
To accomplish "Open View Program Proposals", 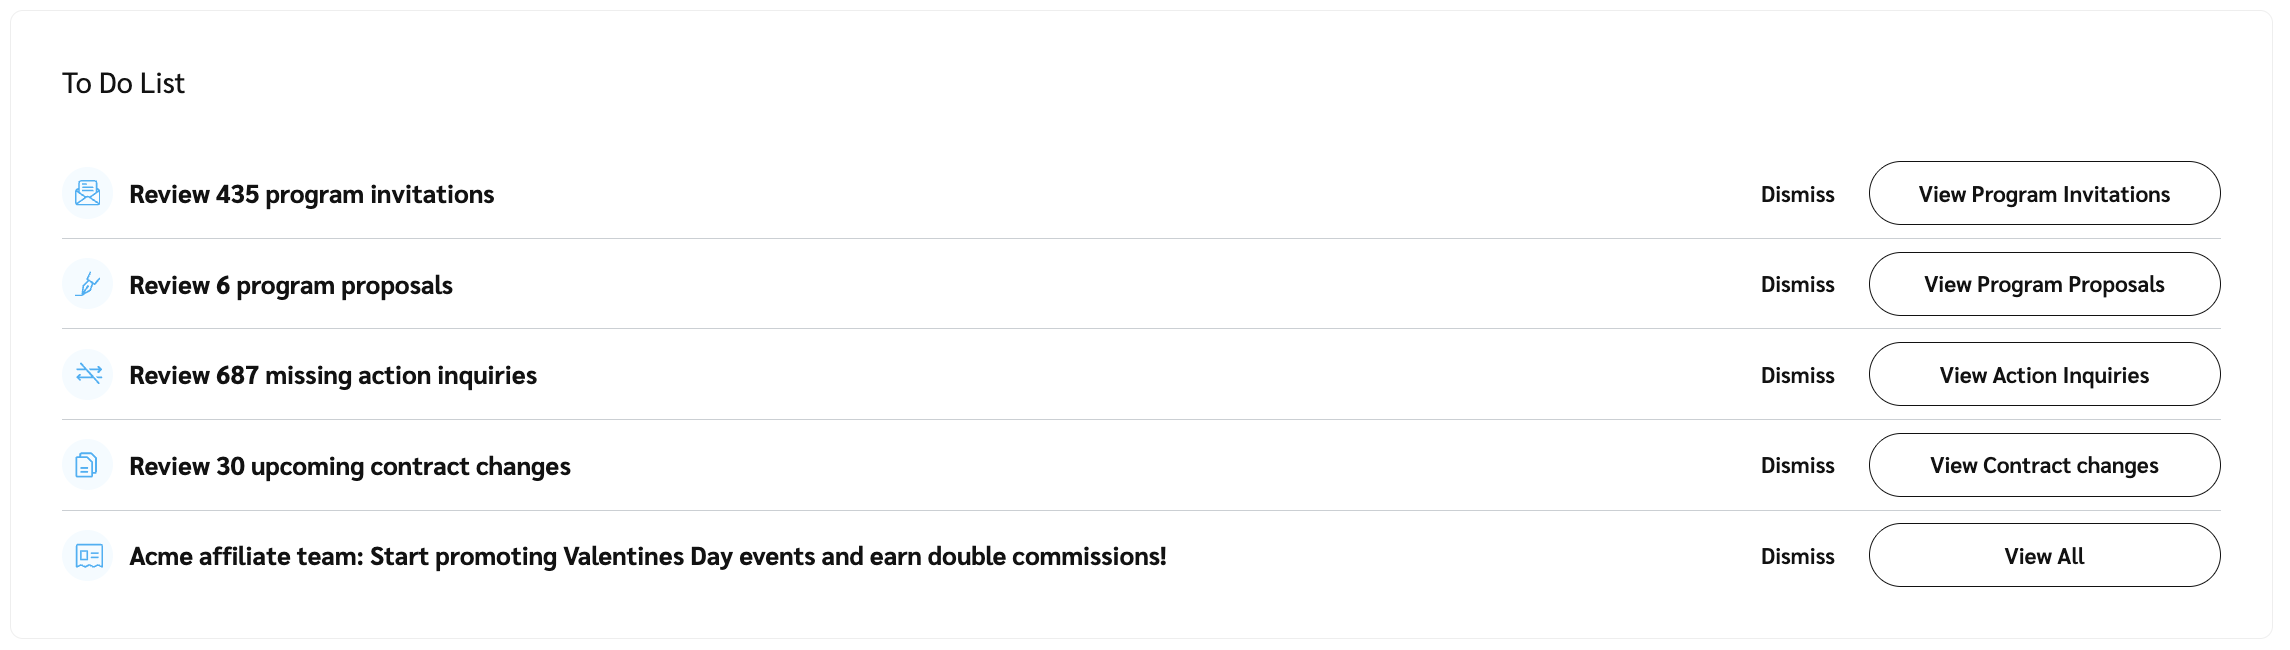I will tap(2043, 285).
